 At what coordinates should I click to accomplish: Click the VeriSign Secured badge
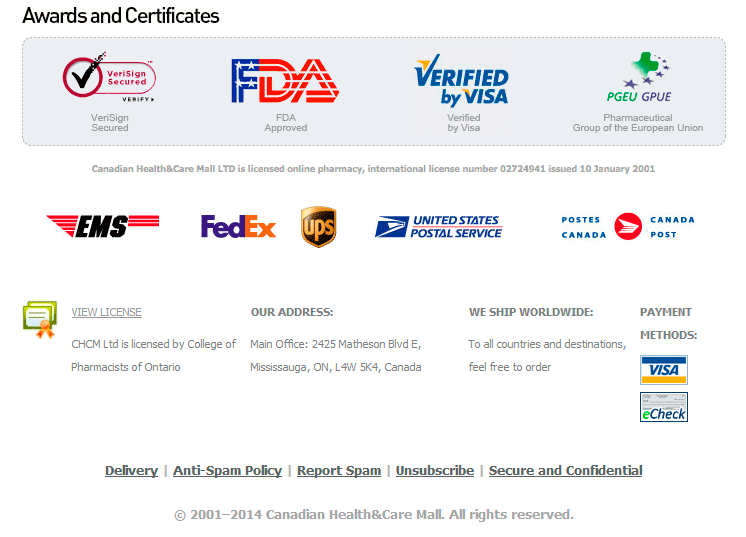click(x=109, y=80)
